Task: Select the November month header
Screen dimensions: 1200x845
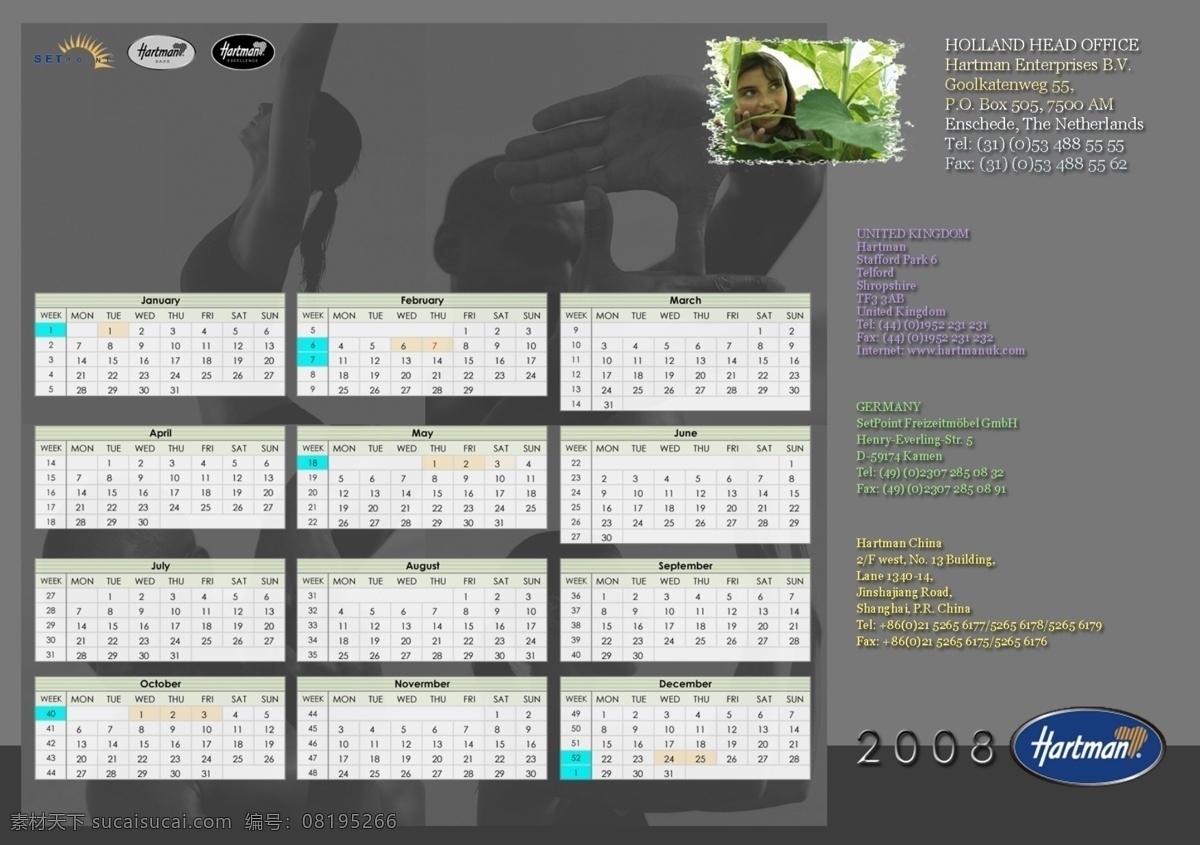Action: [422, 684]
